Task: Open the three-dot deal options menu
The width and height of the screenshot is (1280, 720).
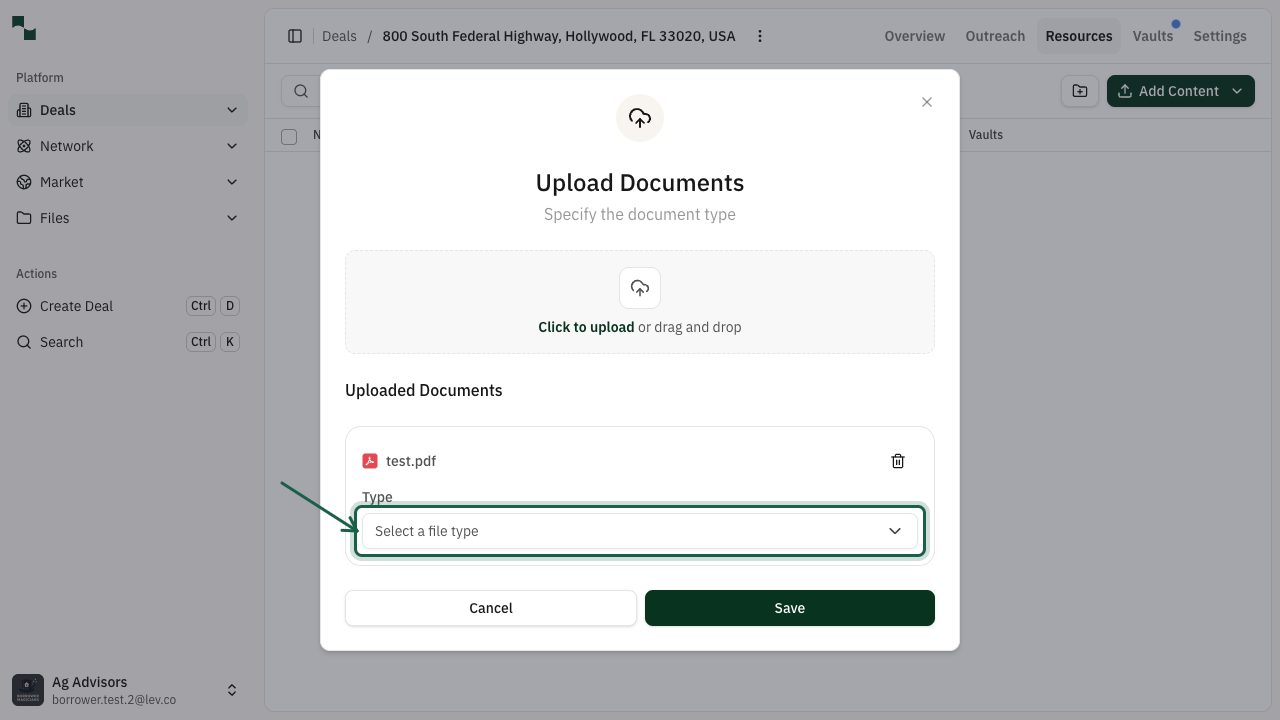Action: 760,36
